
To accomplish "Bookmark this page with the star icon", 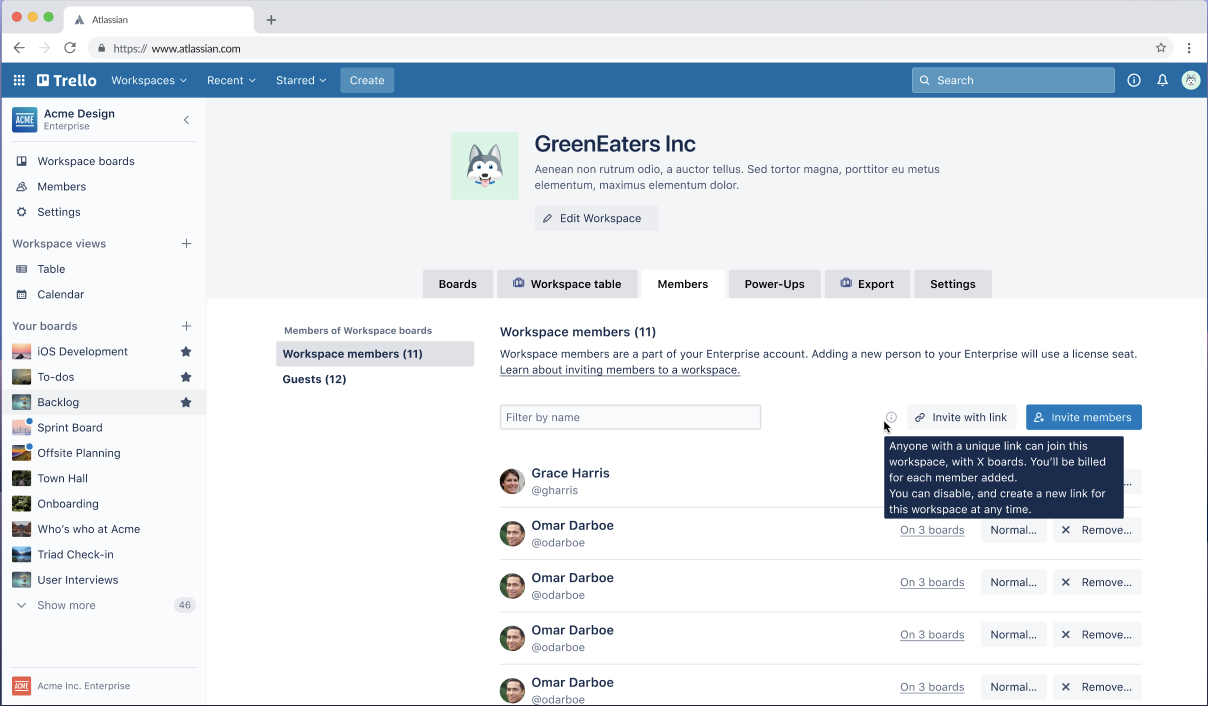I will 1161,48.
